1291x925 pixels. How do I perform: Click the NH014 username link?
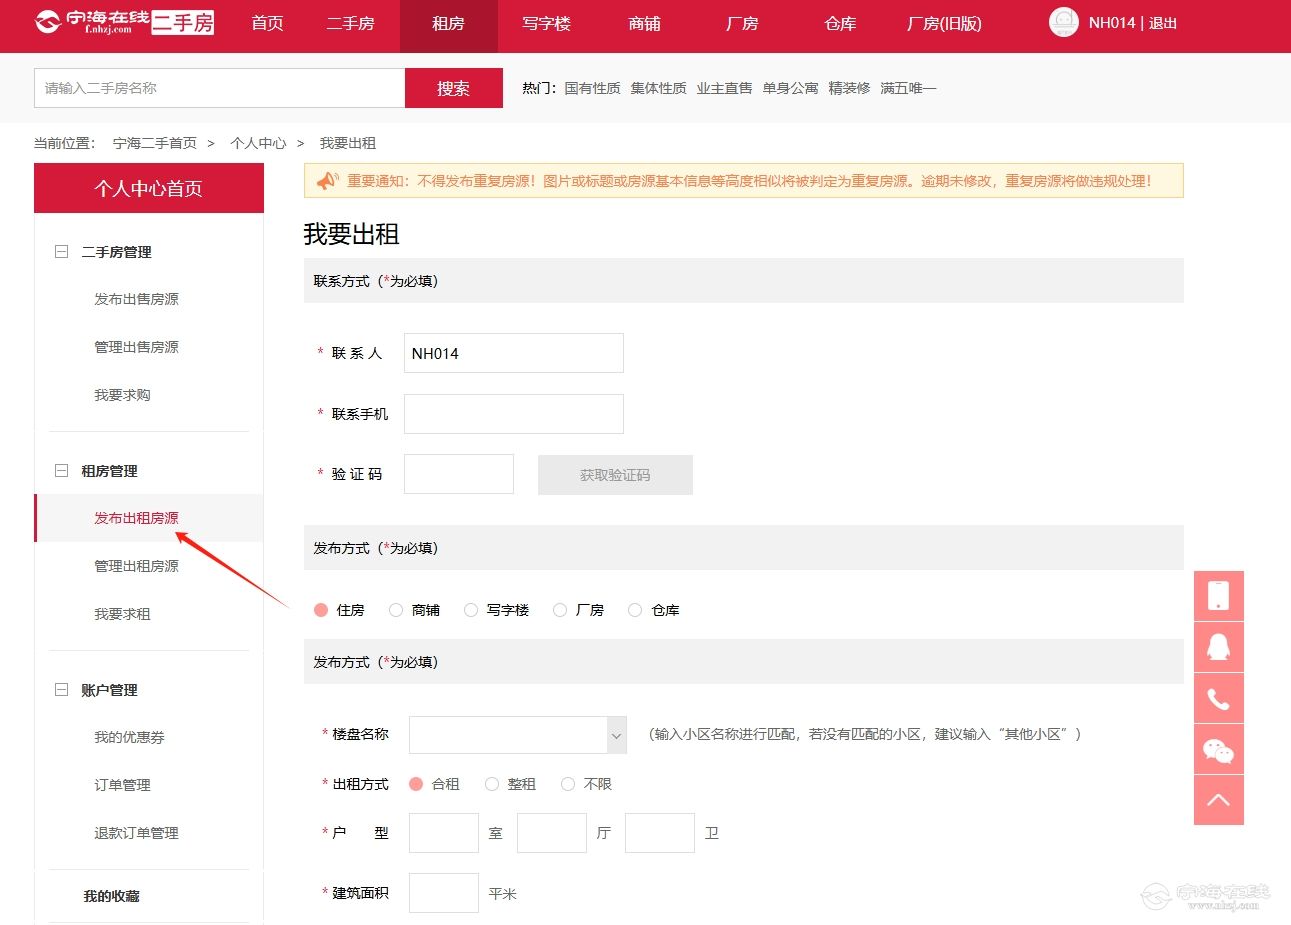point(1112,23)
